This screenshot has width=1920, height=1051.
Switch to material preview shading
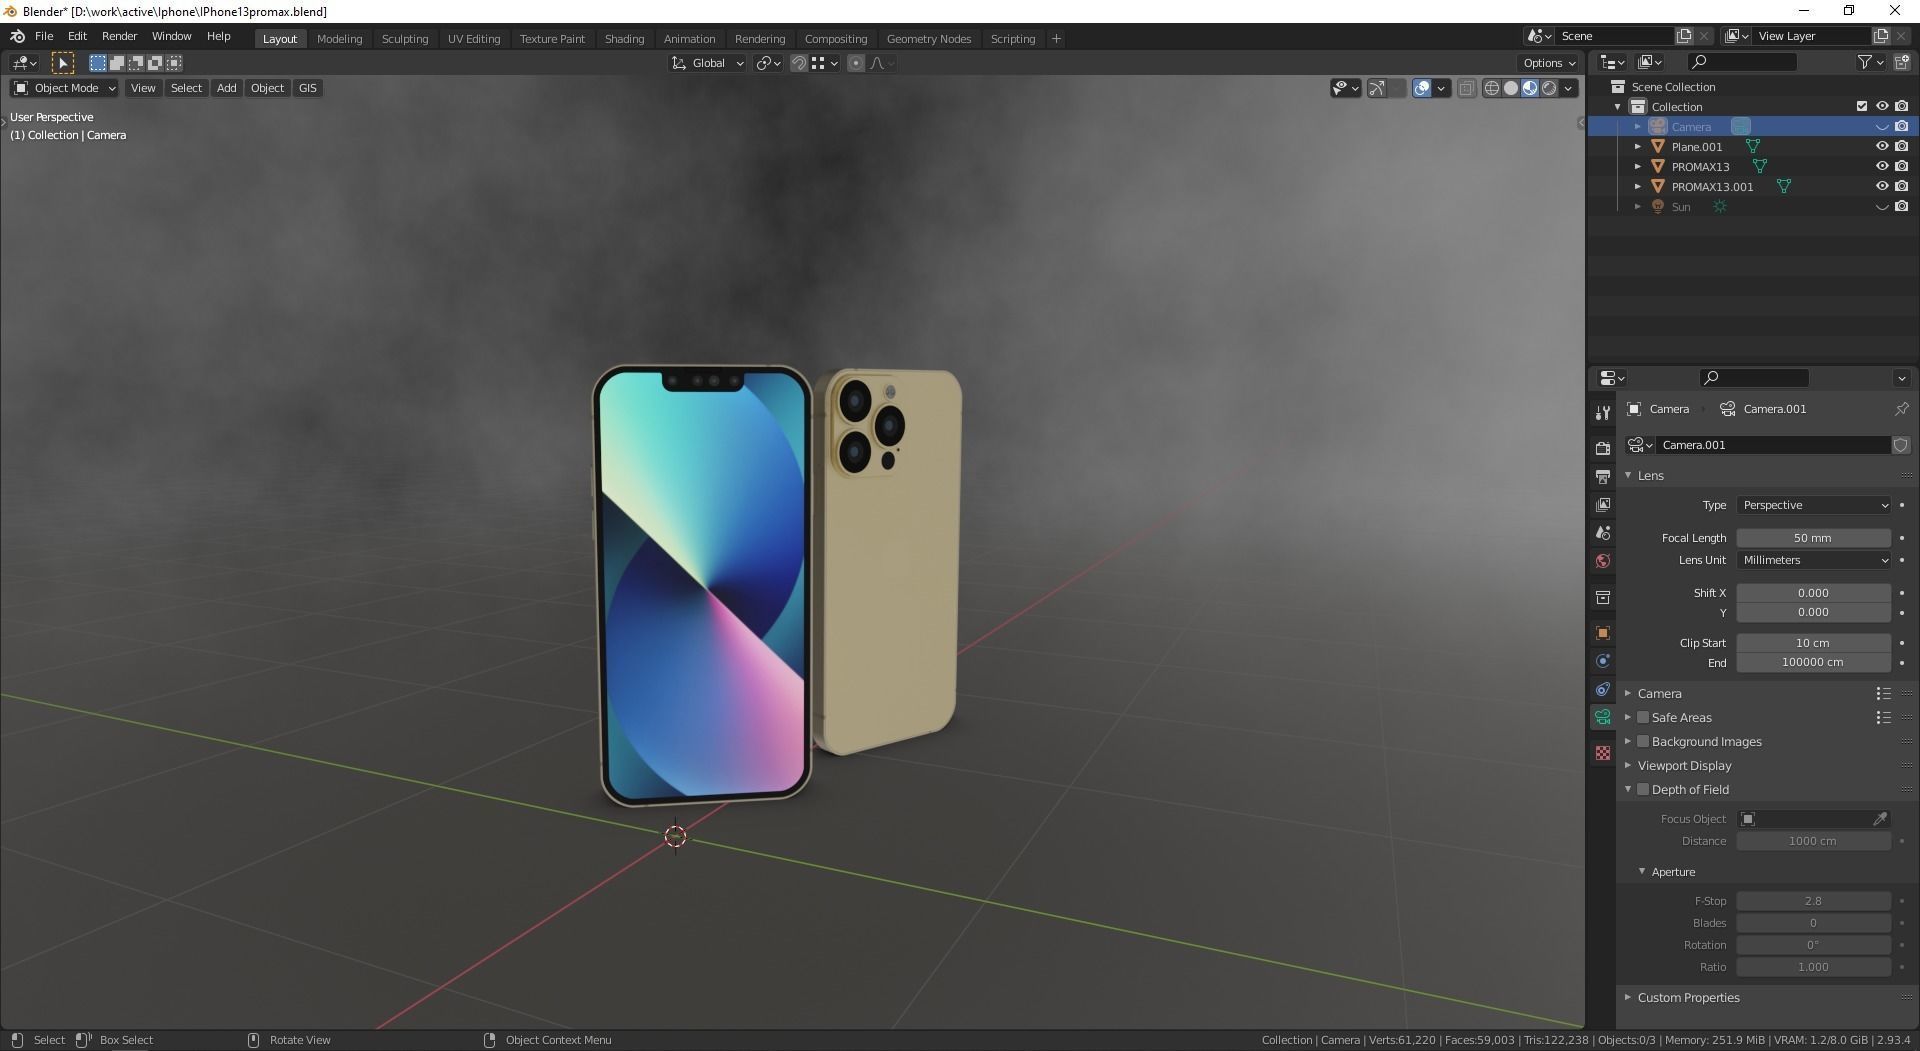1530,88
